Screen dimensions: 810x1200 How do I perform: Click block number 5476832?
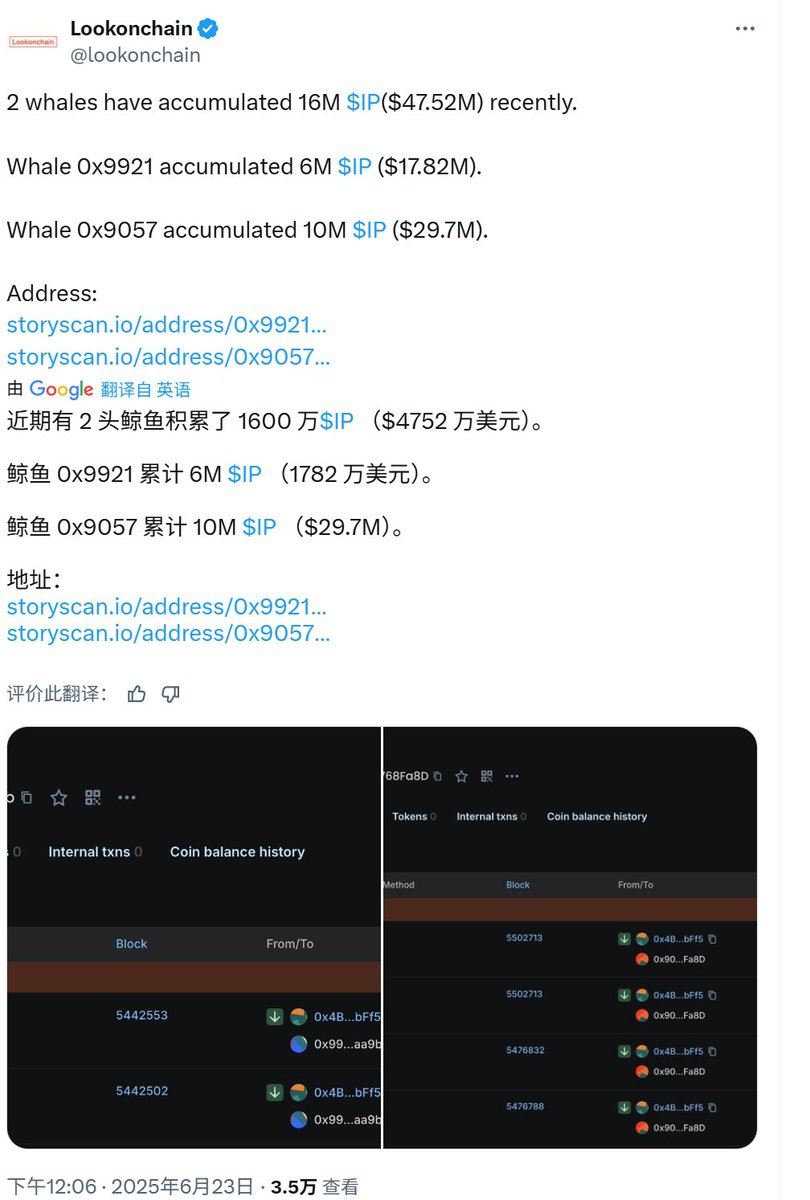click(x=524, y=1051)
